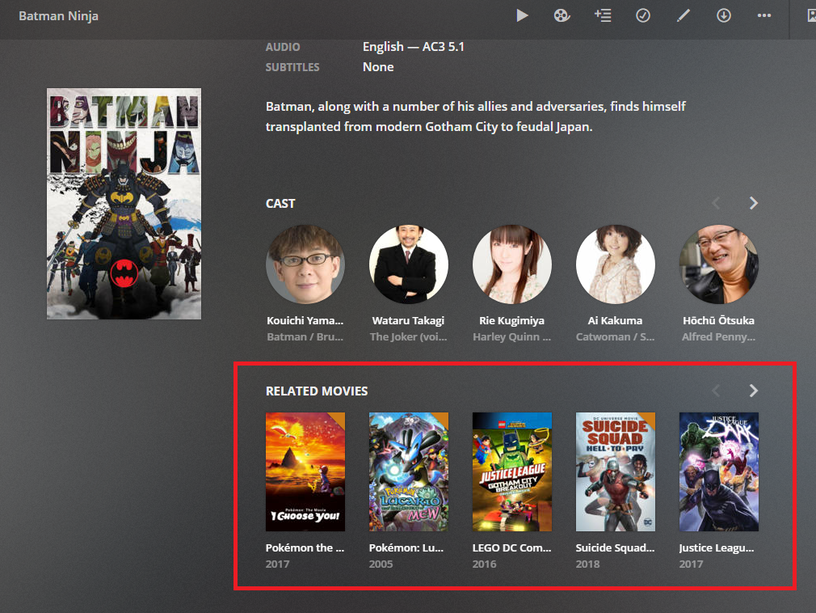Screen dimensions: 816x613
Task: Click the 2018 year under Suicide Squad
Action: pyautogui.click(x=588, y=564)
